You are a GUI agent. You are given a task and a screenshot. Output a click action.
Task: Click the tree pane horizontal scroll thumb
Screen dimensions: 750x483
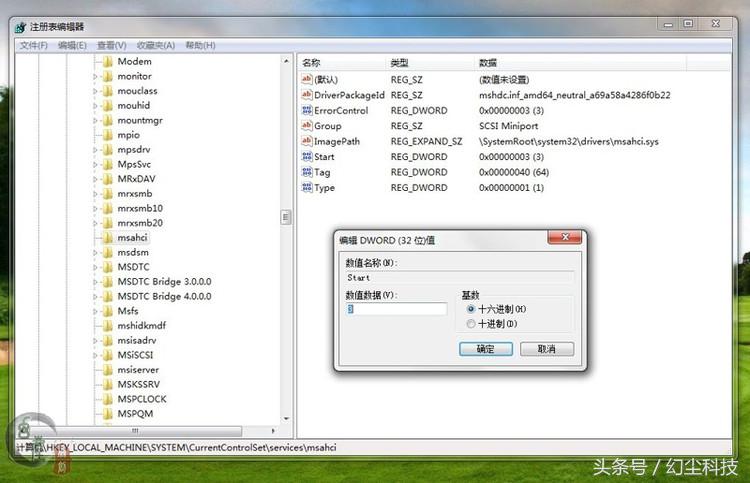pyautogui.click(x=135, y=431)
